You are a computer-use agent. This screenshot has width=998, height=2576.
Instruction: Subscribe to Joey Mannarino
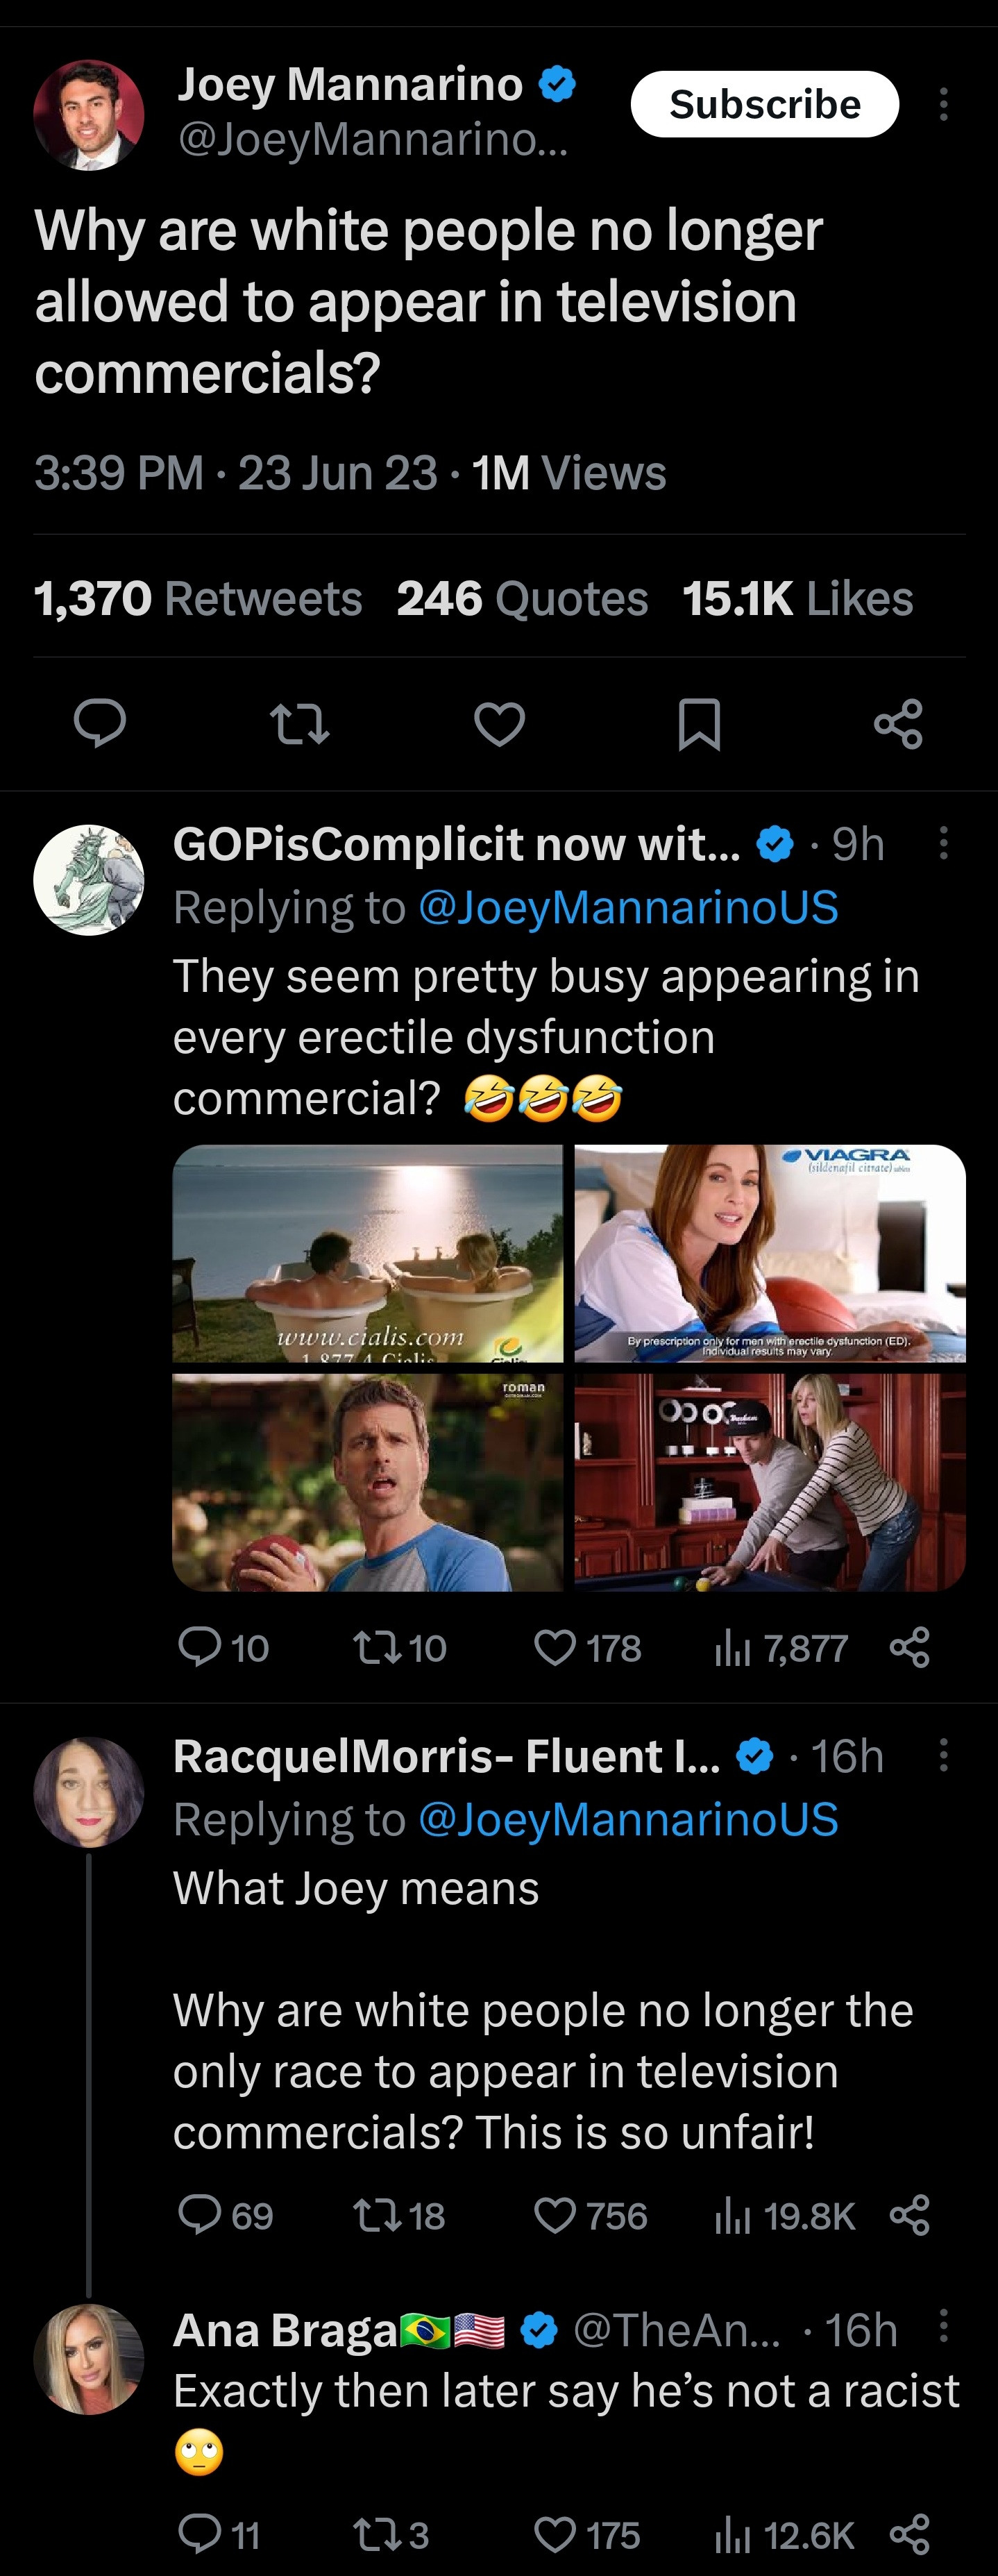pos(764,104)
